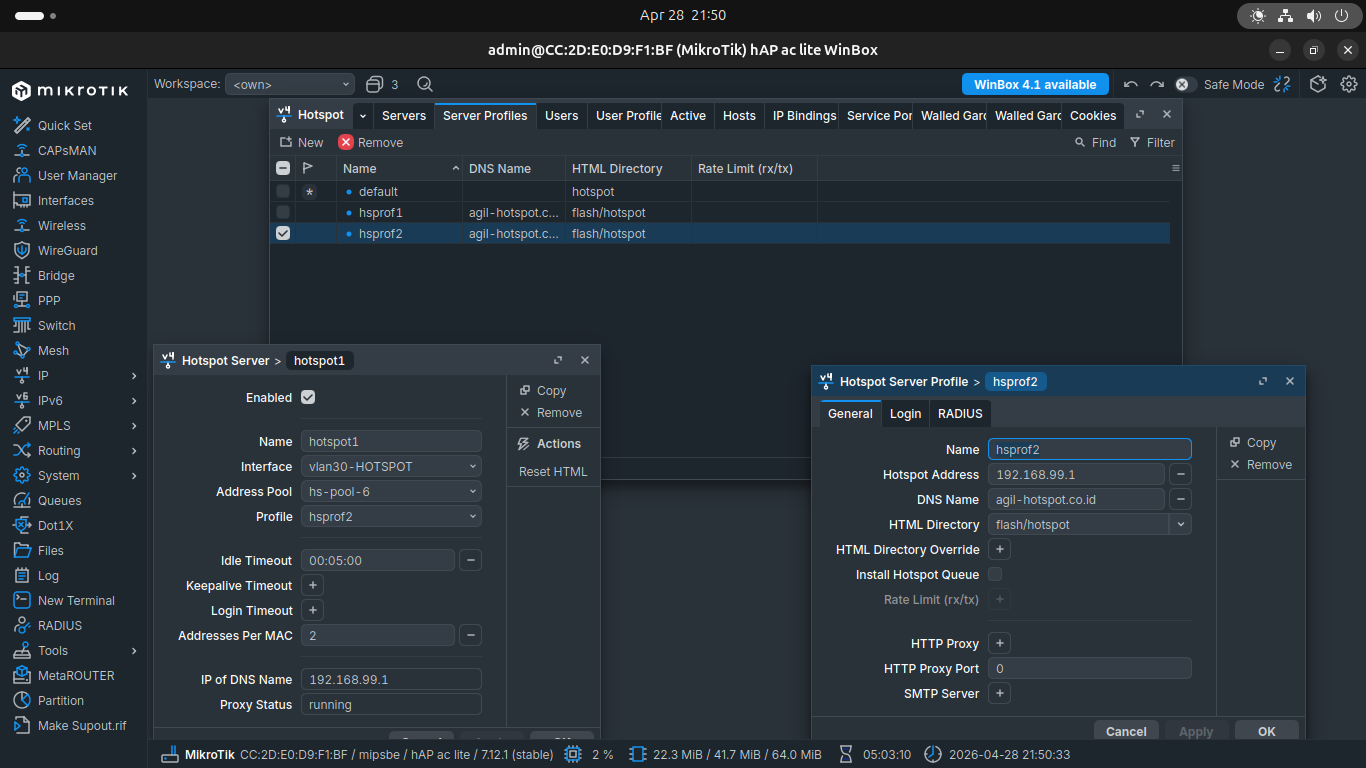Expand the System submenu in the sidebar
This screenshot has width=1366, height=768.
134,476
